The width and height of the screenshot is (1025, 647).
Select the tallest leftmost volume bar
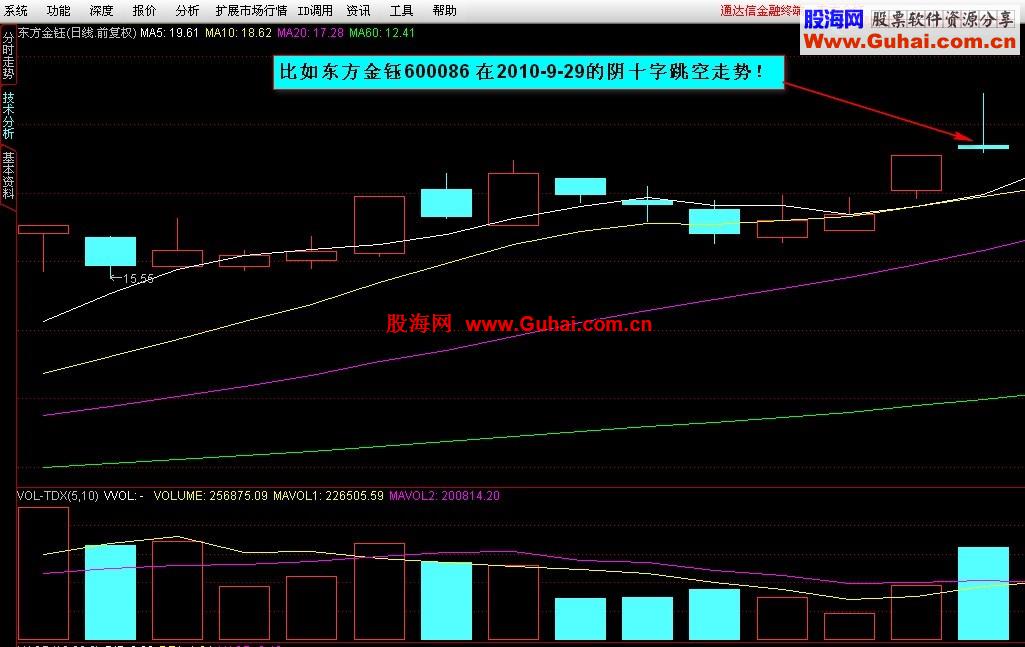pyautogui.click(x=43, y=573)
